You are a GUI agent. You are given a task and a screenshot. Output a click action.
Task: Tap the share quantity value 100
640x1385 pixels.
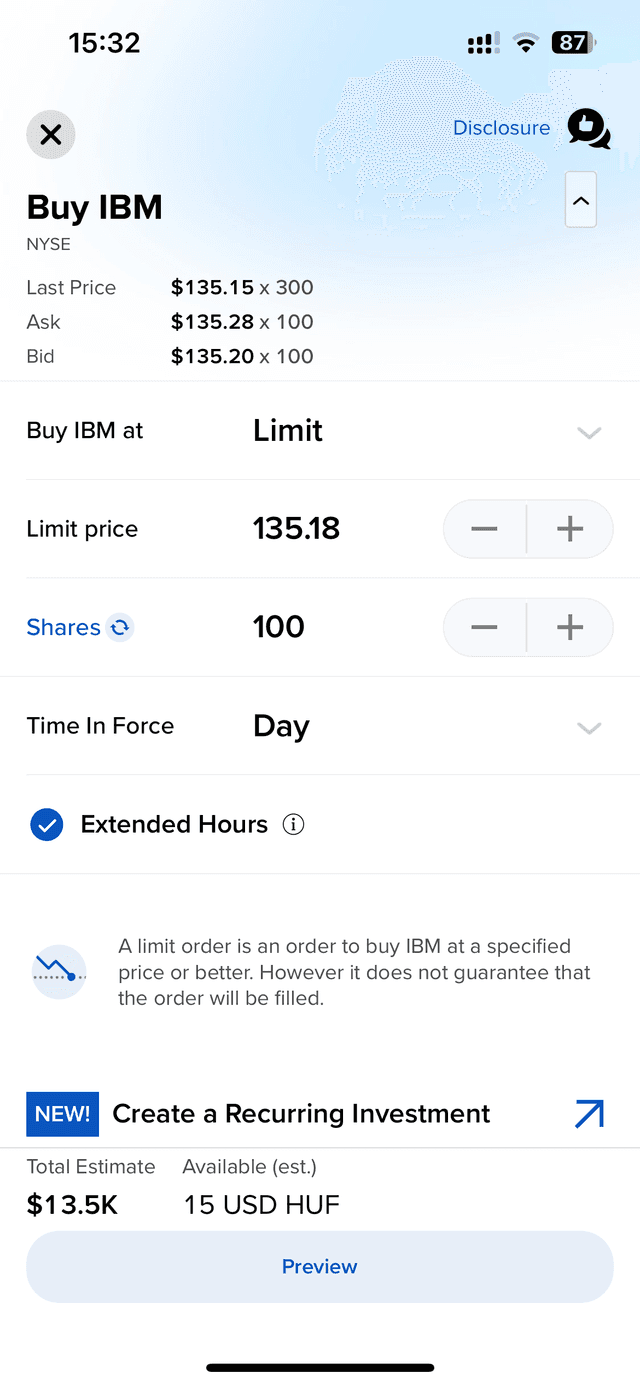pos(278,627)
